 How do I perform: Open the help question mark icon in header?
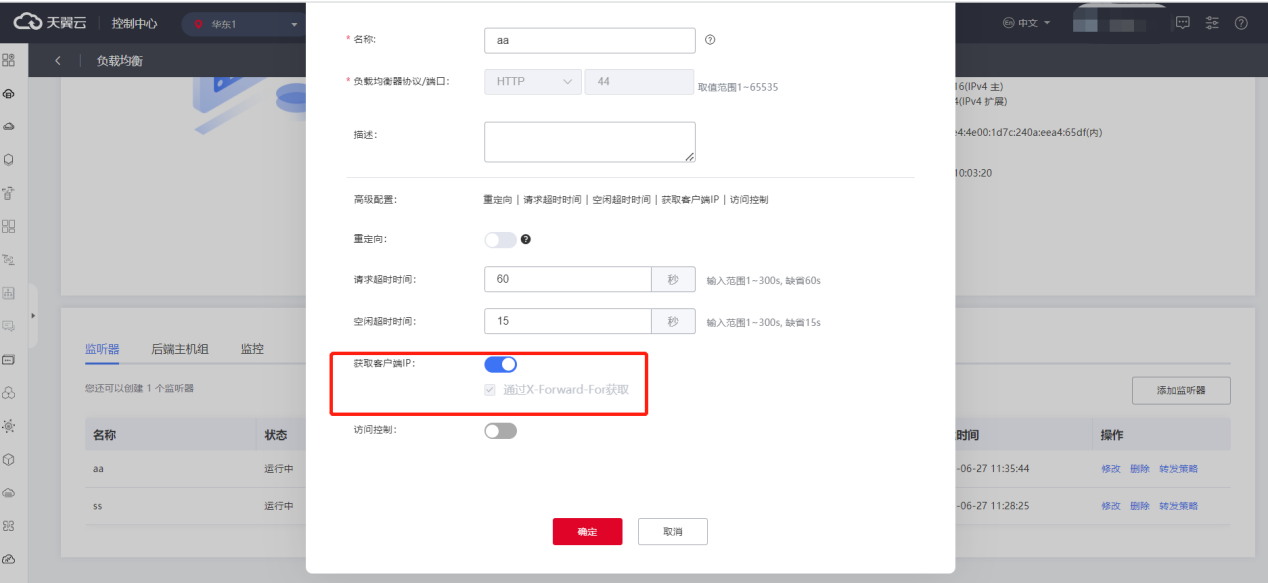(1241, 22)
